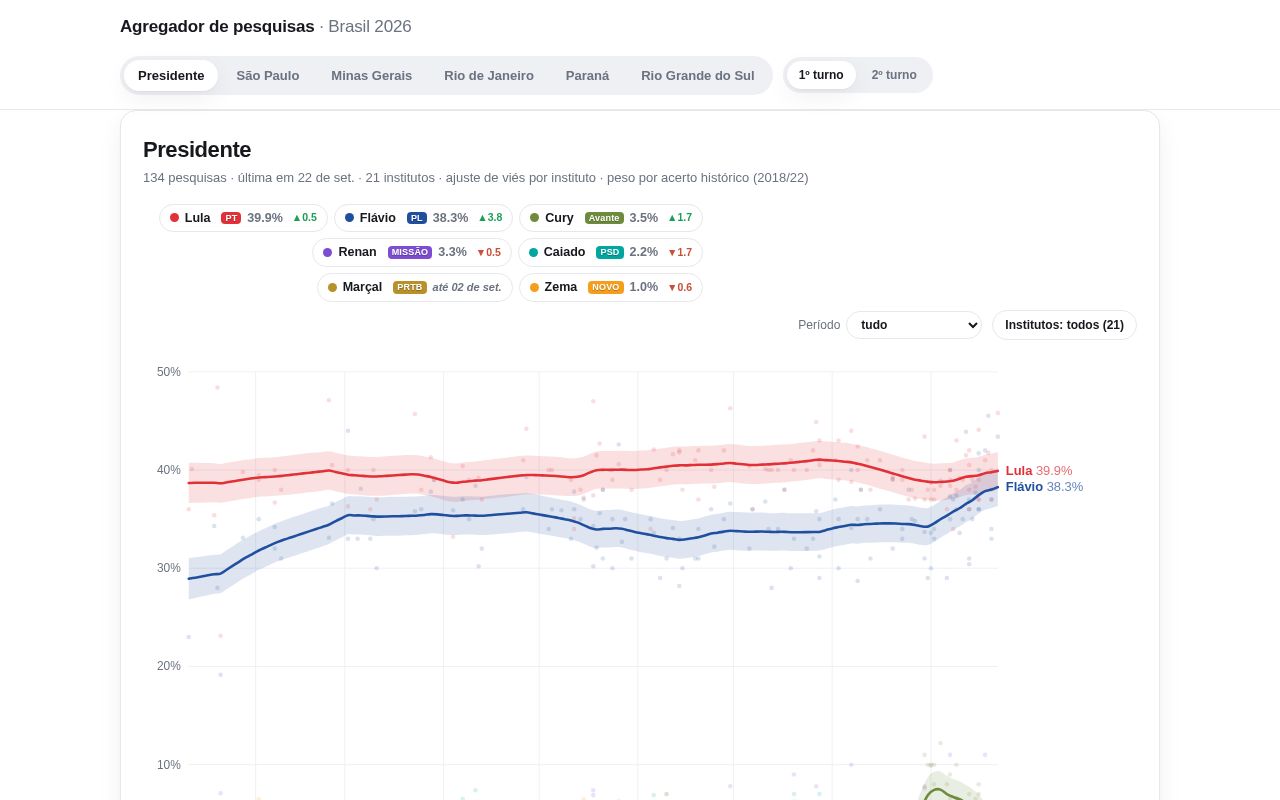Click the 'Brasil 2026' header text
The width and height of the screenshot is (1280, 800).
[x=370, y=27]
